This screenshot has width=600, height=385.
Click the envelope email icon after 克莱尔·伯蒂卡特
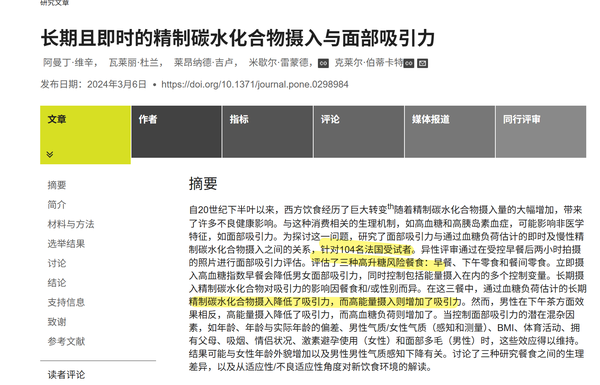[422, 63]
